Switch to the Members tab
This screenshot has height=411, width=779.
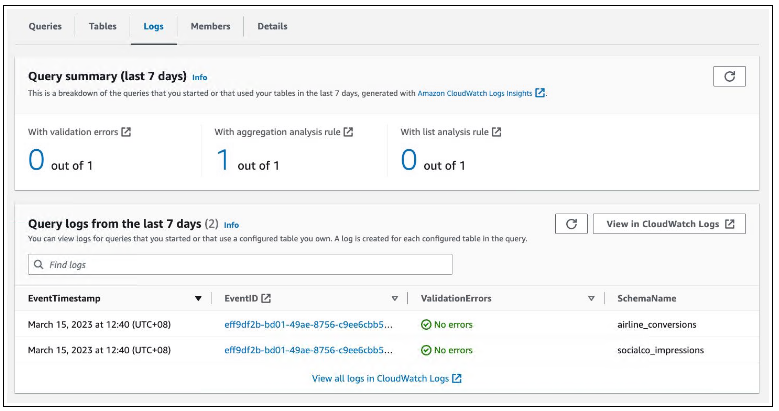coord(210,26)
